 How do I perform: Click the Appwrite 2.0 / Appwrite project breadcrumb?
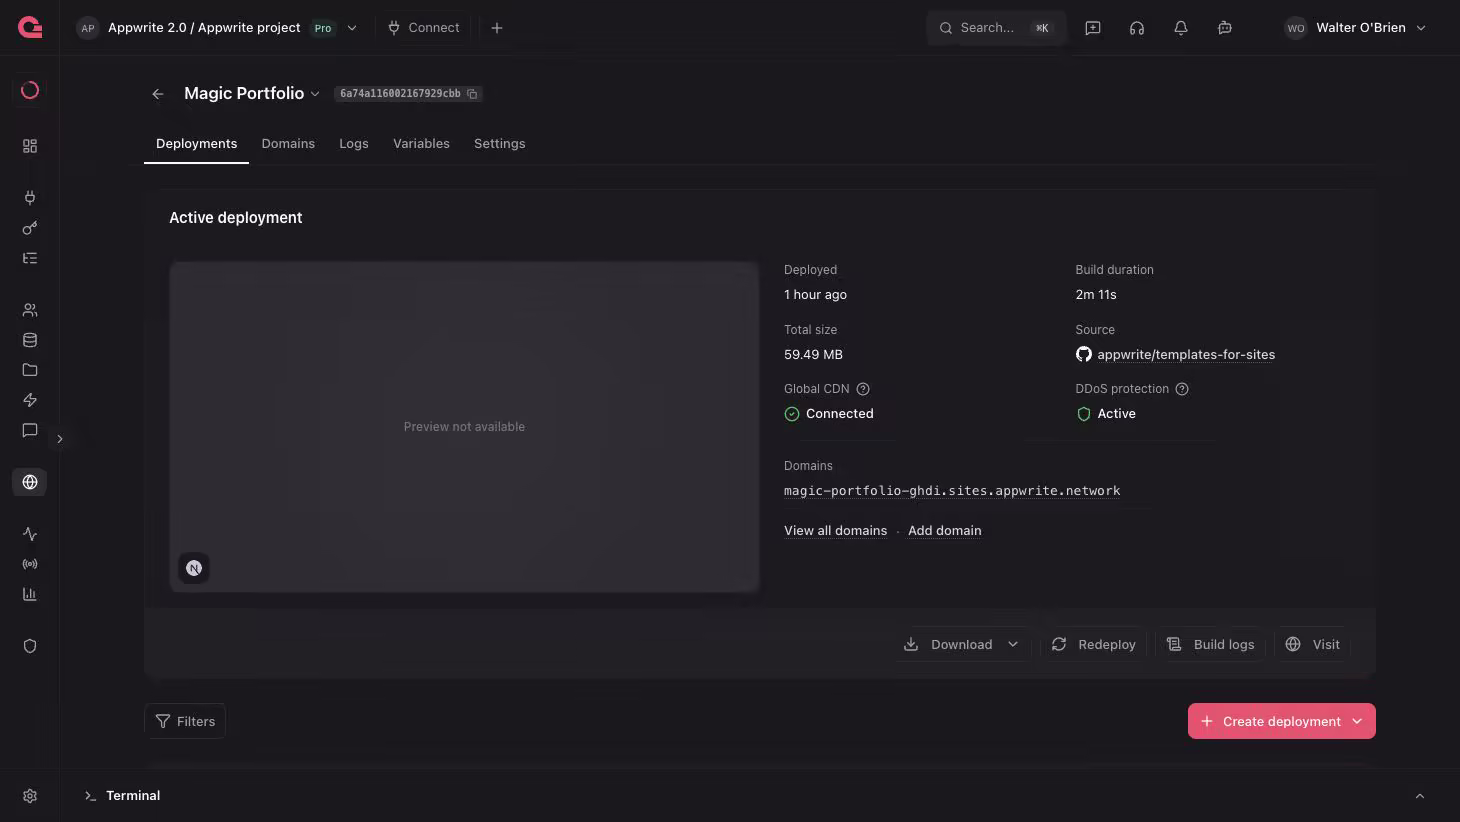[x=204, y=28]
